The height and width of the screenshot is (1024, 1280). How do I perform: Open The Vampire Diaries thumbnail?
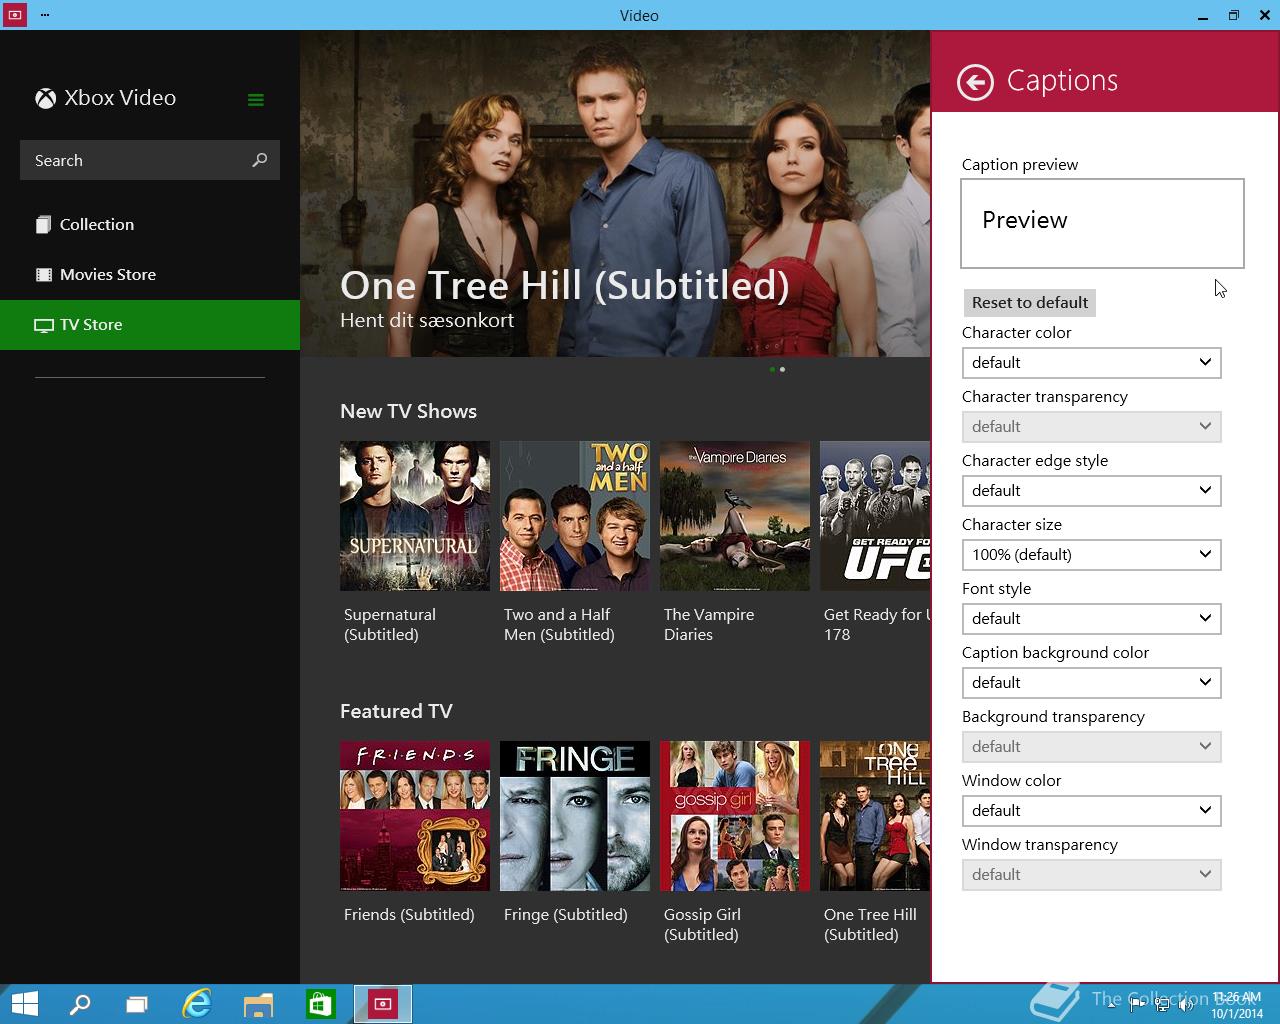[735, 516]
